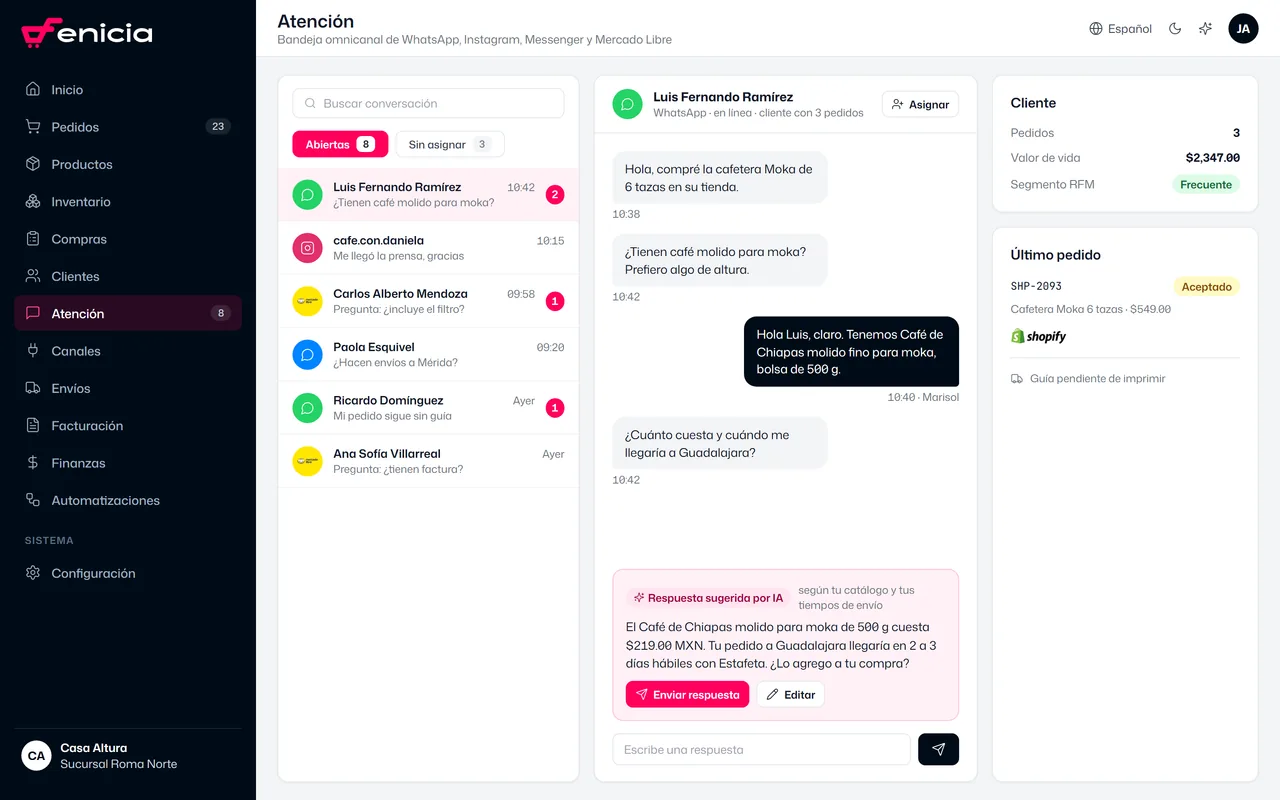1280x800 pixels.
Task: Go to Inicio in the sidebar
Action: (128, 90)
